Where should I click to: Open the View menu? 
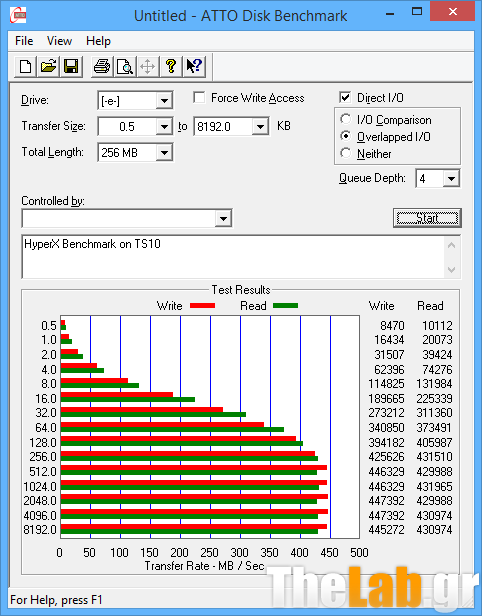[x=59, y=41]
